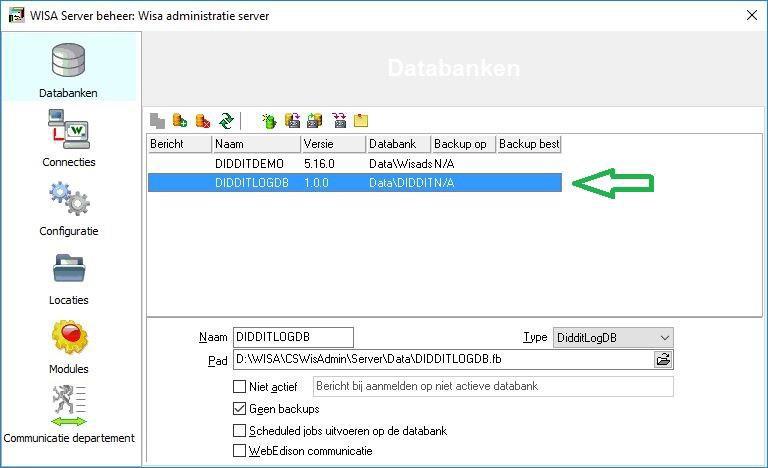Click version 5.16.0 cell
This screenshot has width=768, height=468.
point(319,164)
